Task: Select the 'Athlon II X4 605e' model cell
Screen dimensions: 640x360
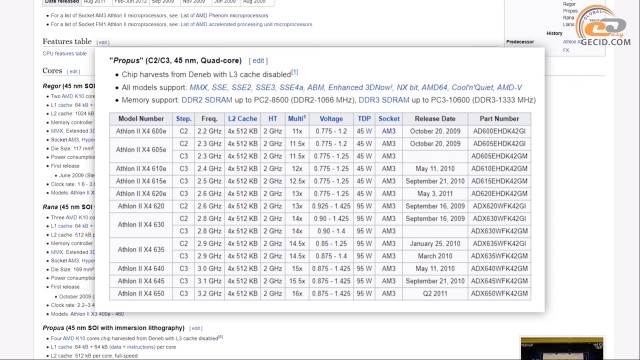Action: [141, 150]
